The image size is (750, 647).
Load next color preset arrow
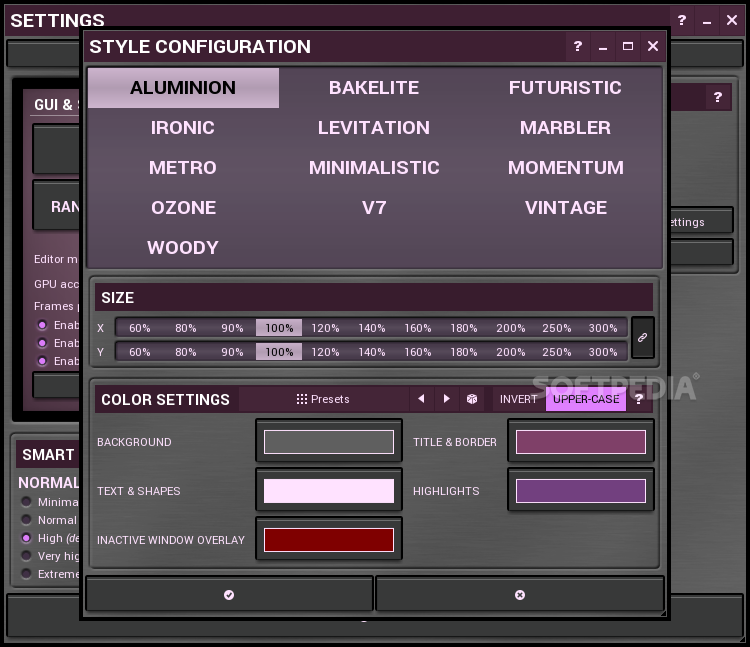pos(447,399)
